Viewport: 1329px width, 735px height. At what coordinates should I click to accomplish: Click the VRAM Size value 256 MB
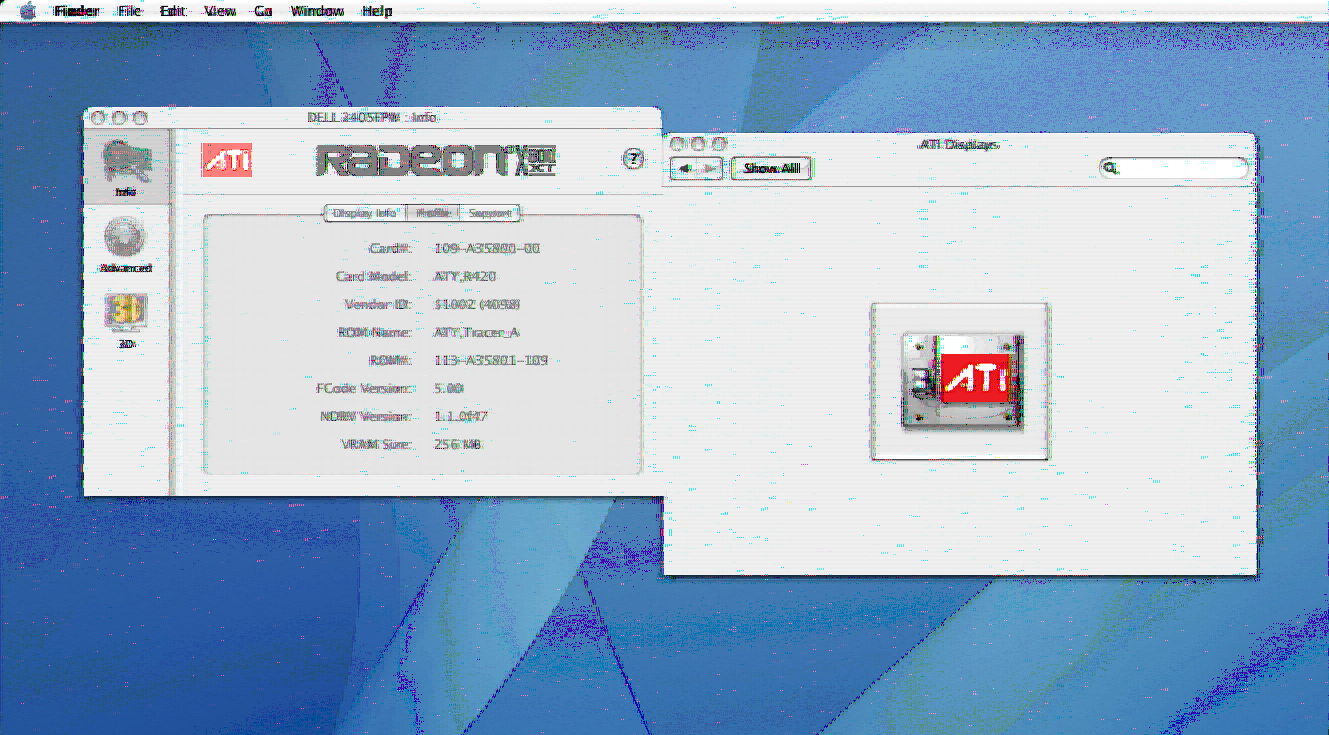(458, 444)
